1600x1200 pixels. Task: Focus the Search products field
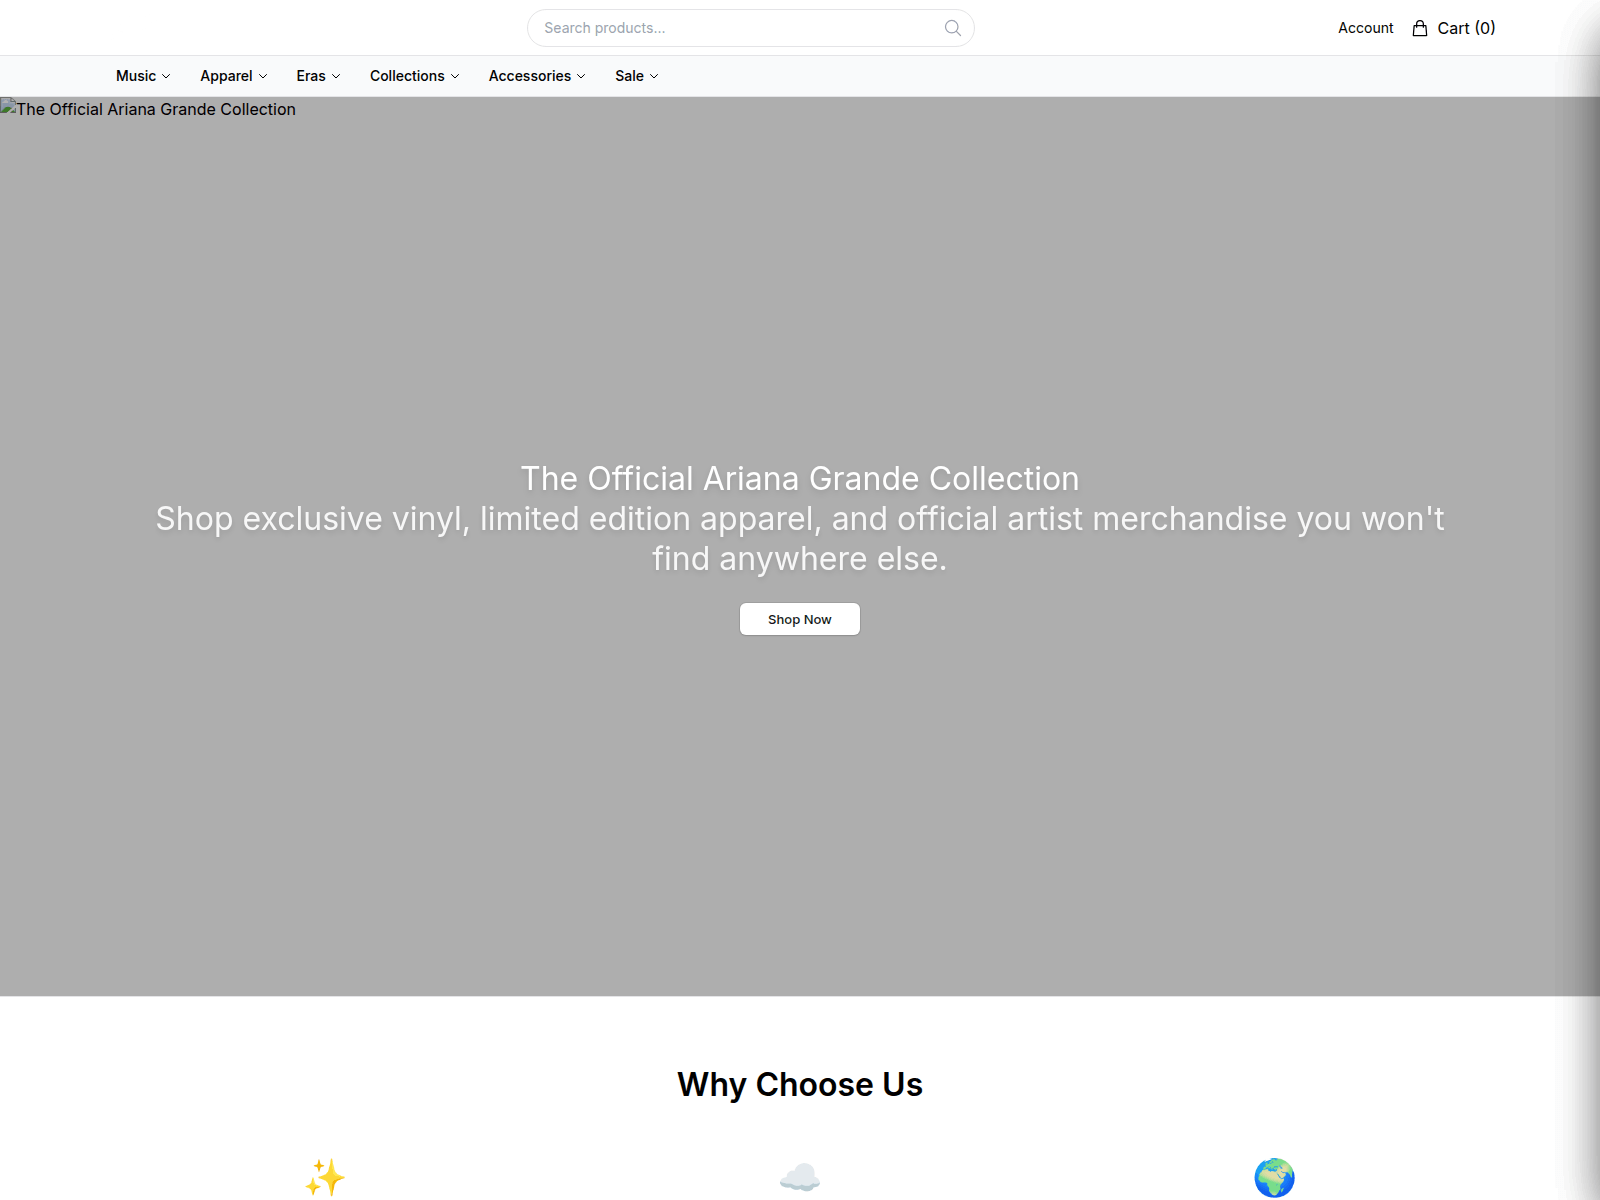pos(751,28)
